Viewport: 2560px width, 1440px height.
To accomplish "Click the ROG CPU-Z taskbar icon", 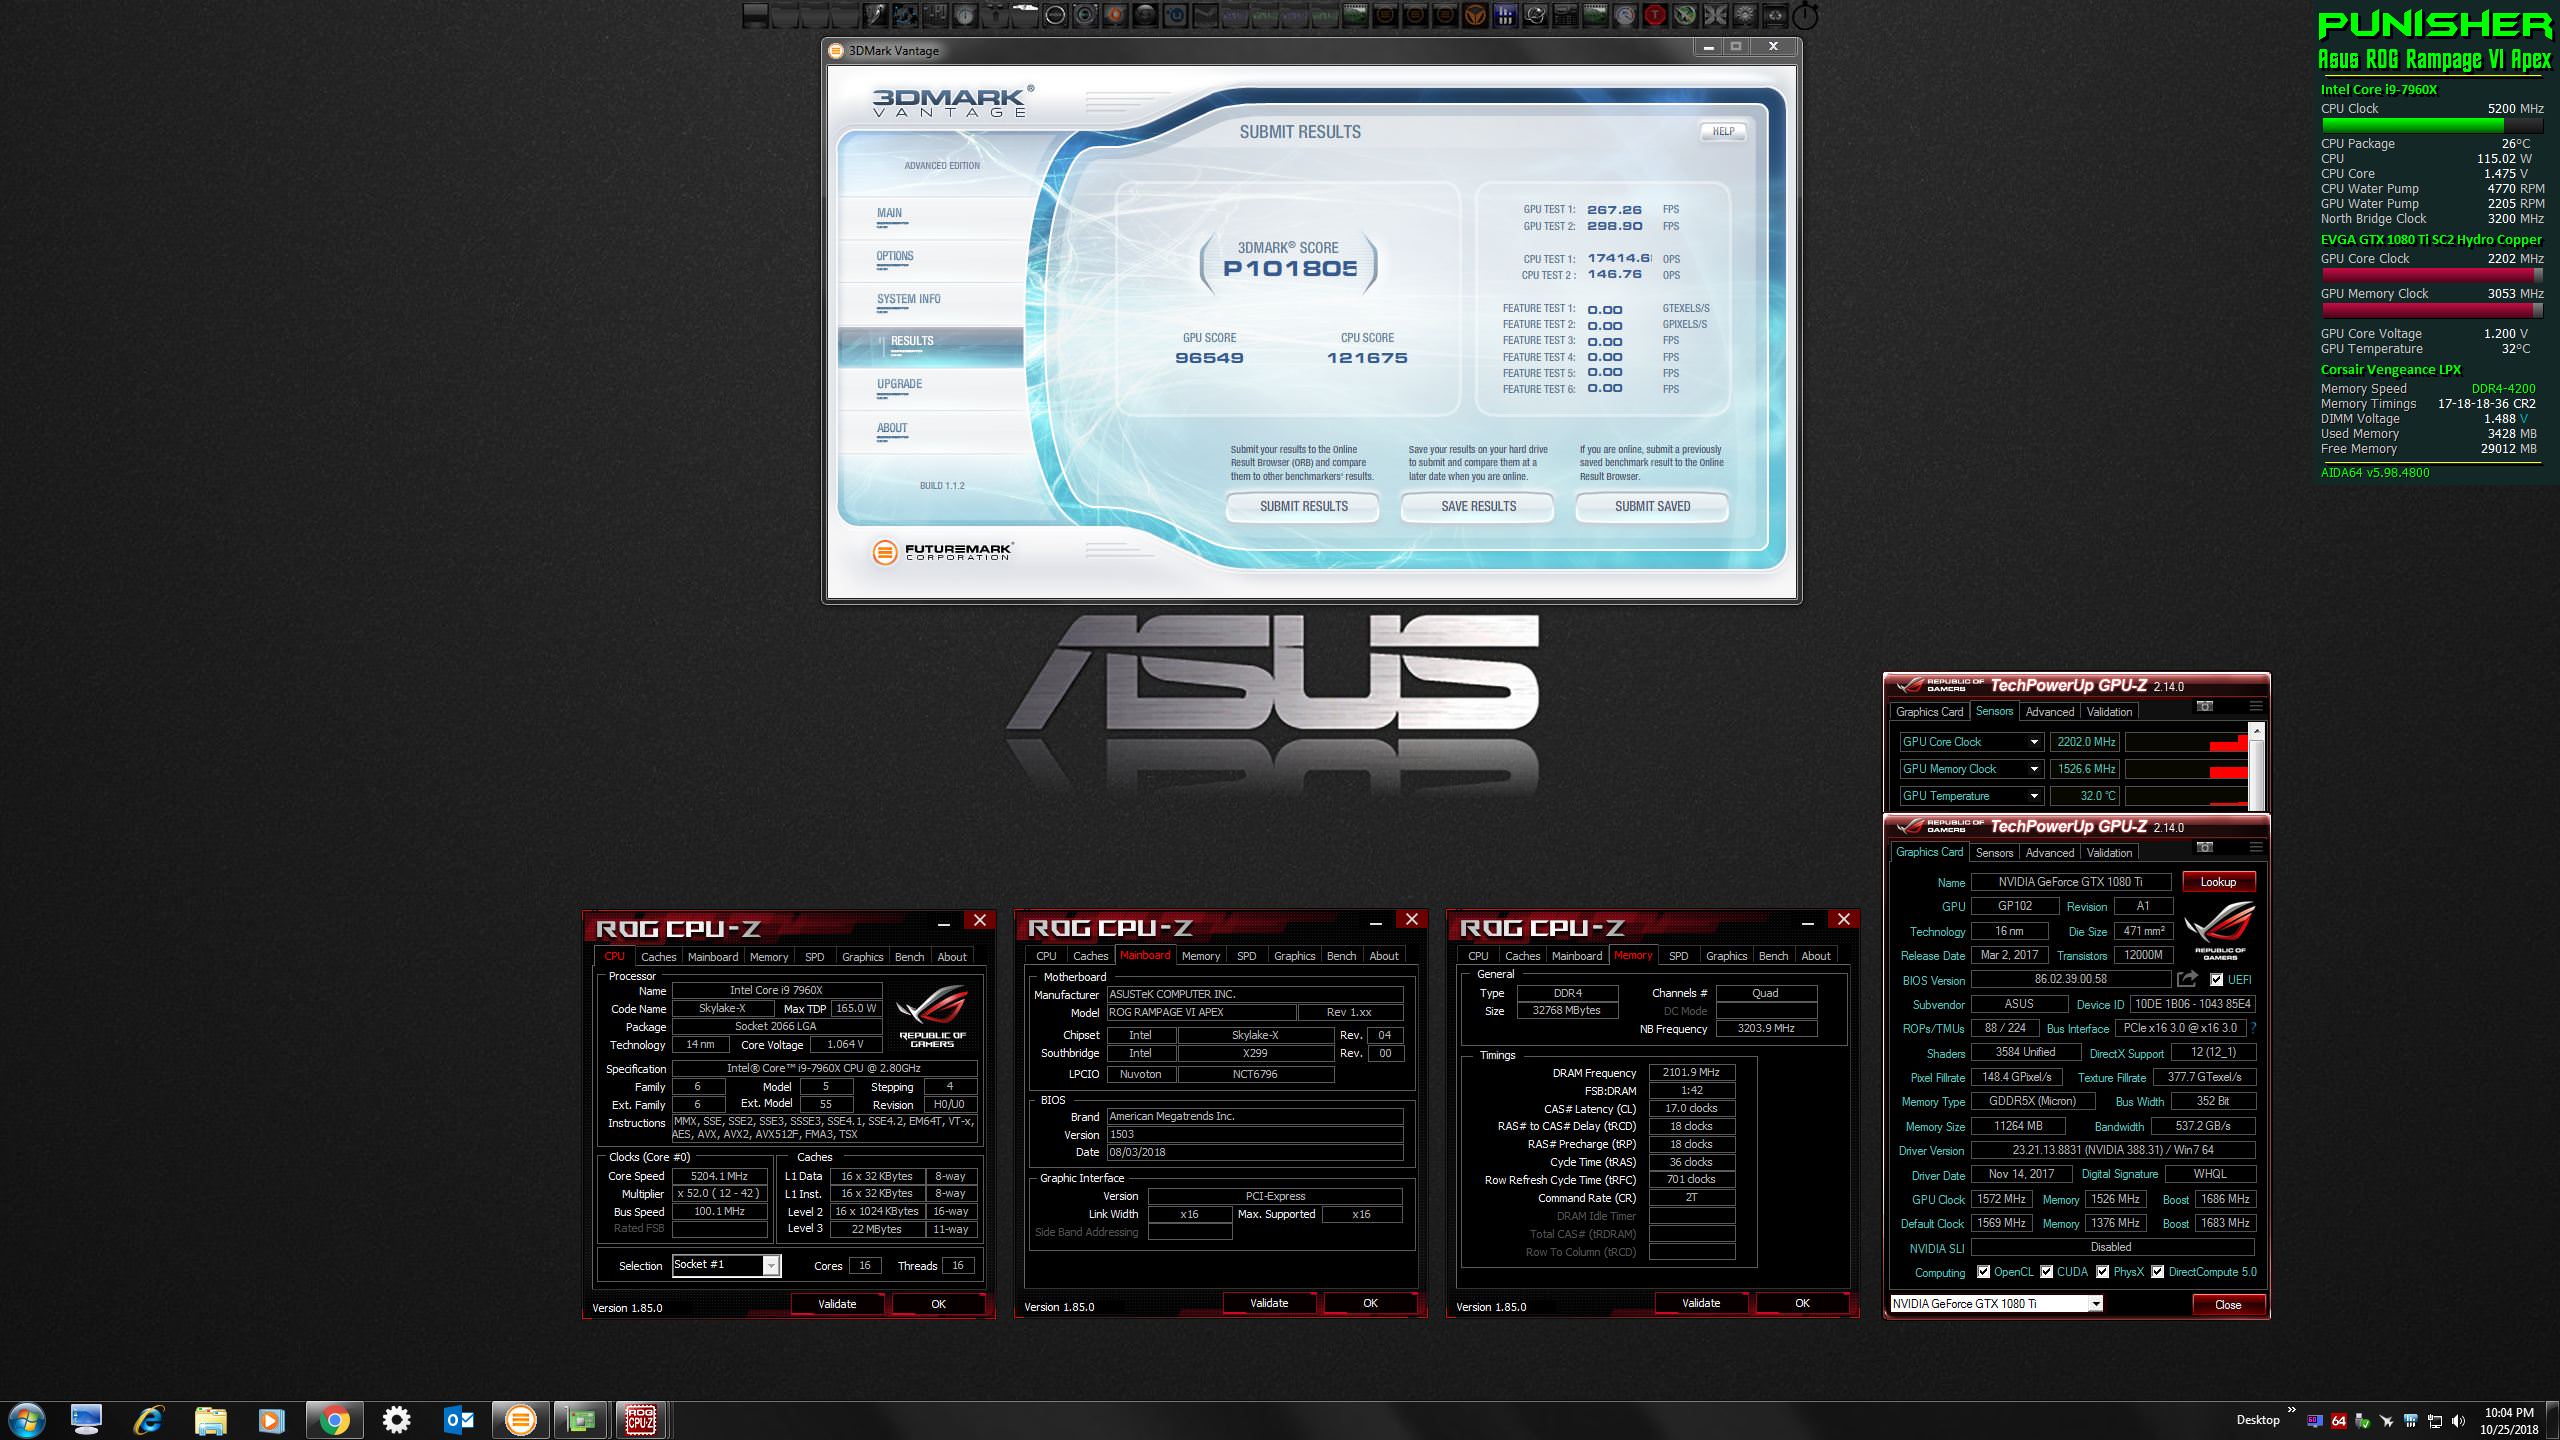I will pyautogui.click(x=640, y=1420).
